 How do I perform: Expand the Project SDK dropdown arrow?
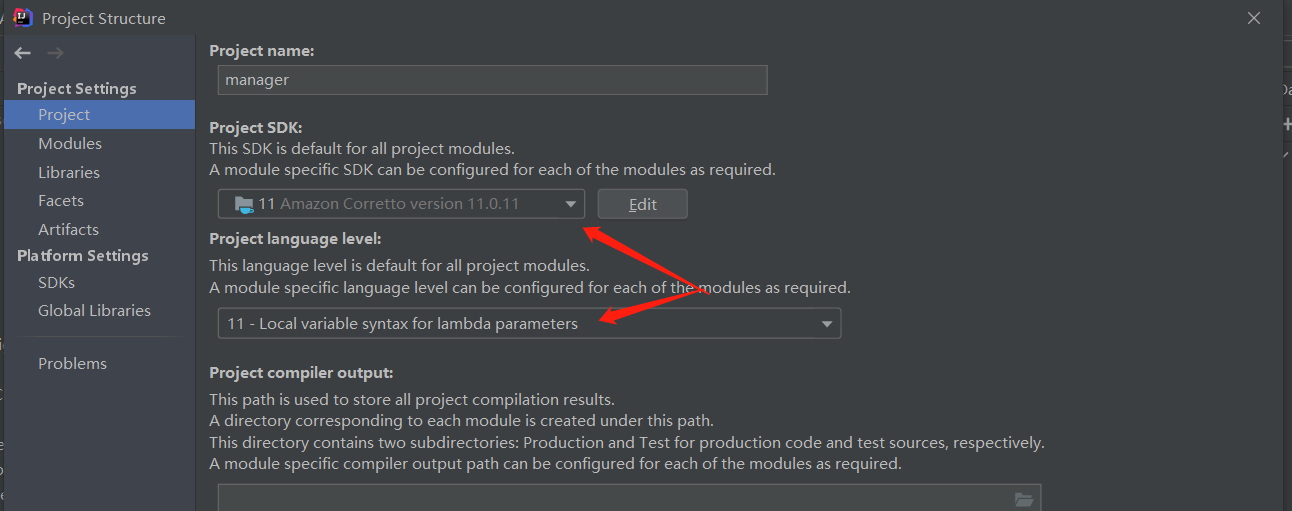570,204
